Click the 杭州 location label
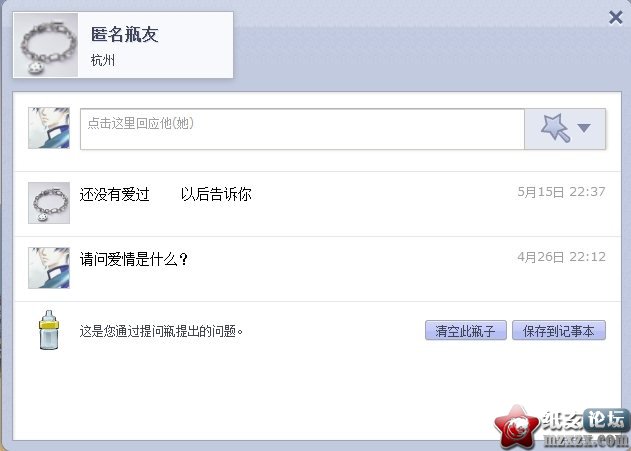631x451 pixels. tap(103, 60)
